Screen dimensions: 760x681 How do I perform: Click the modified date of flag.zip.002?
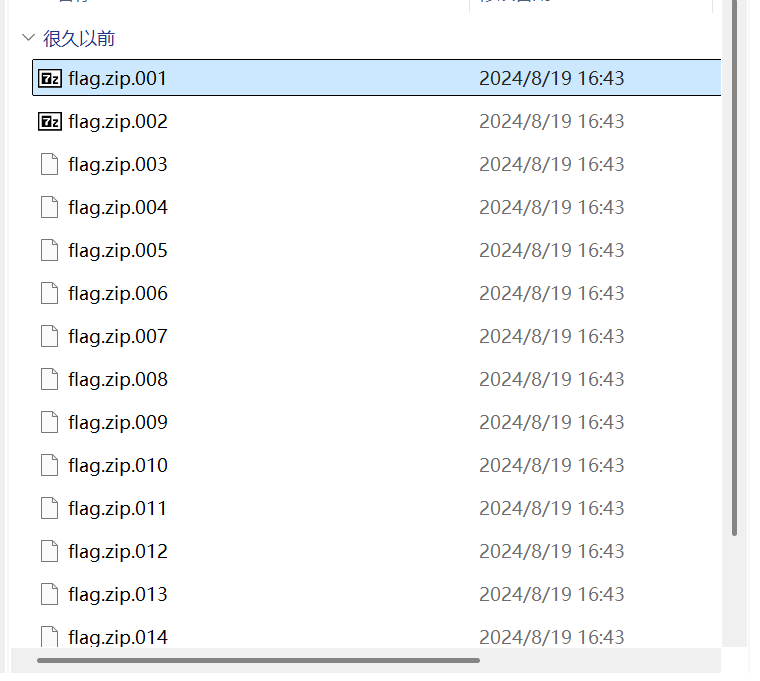coord(552,121)
